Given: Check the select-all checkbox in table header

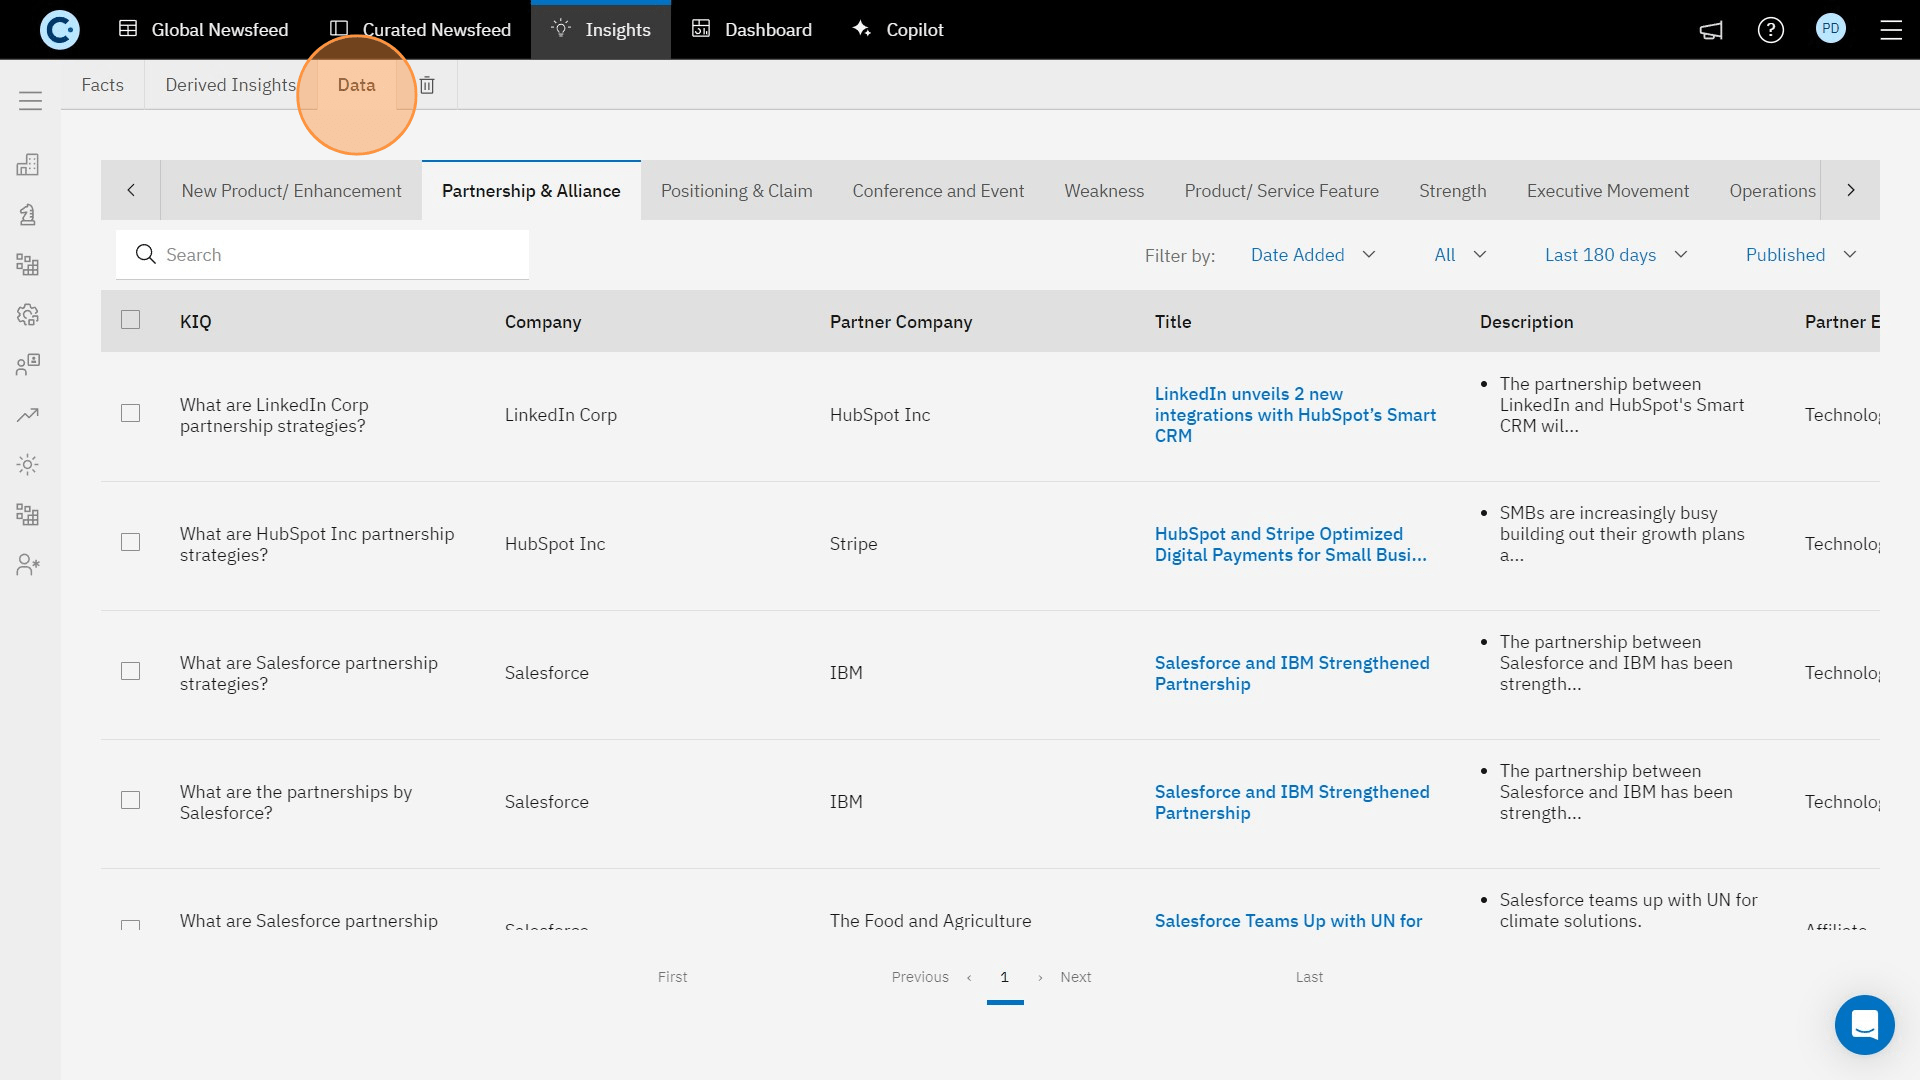Looking at the screenshot, I should [131, 318].
